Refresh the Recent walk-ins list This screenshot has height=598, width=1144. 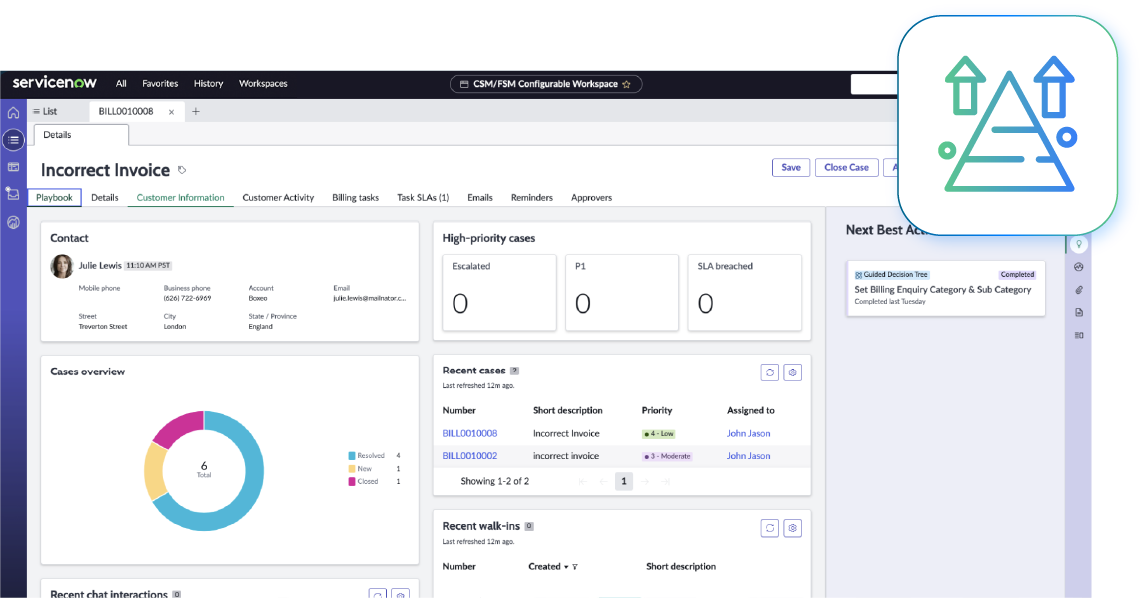pos(770,528)
